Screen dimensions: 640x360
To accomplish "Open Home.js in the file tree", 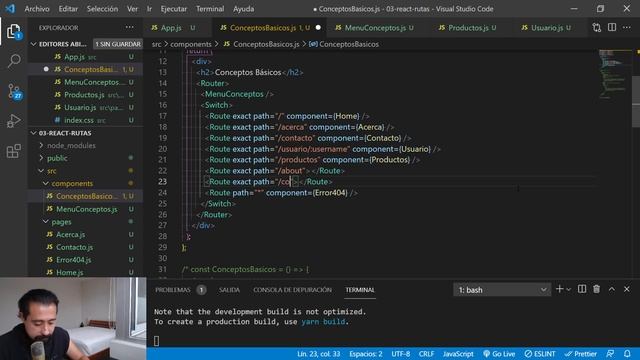I will point(69,272).
